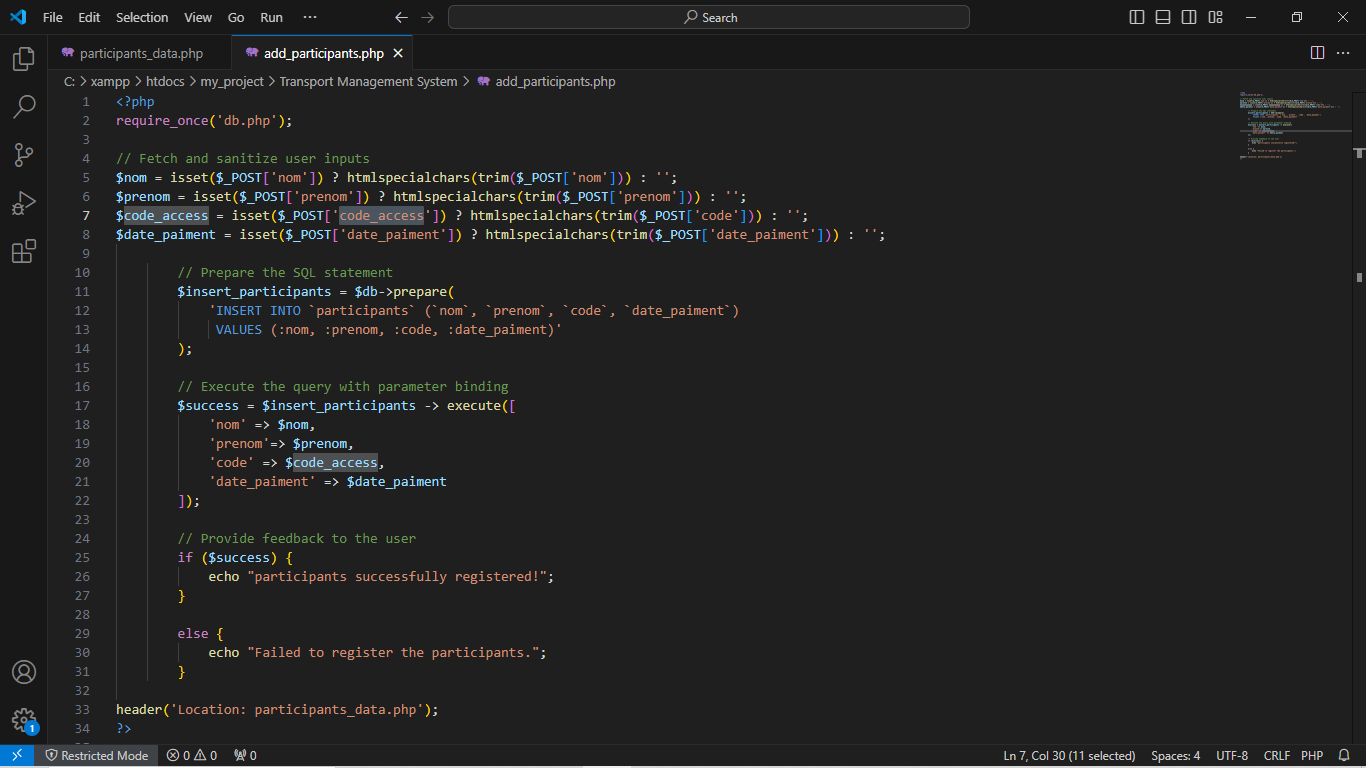The height and width of the screenshot is (768, 1366).
Task: Open the Manage gear icon
Action: click(24, 720)
